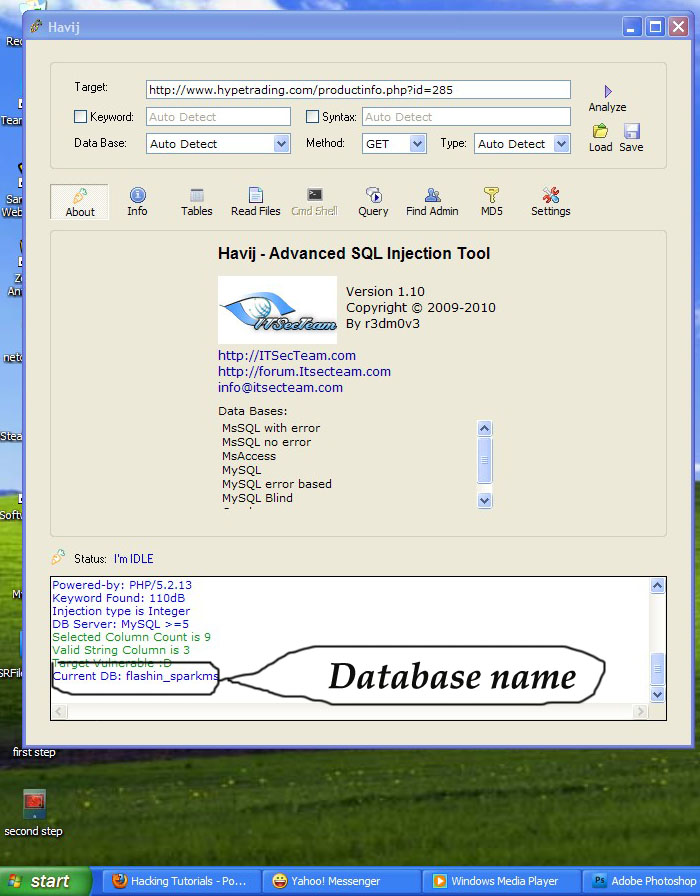The height and width of the screenshot is (896, 700).
Task: Click the Target URL input field
Action: pyautogui.click(x=358, y=90)
